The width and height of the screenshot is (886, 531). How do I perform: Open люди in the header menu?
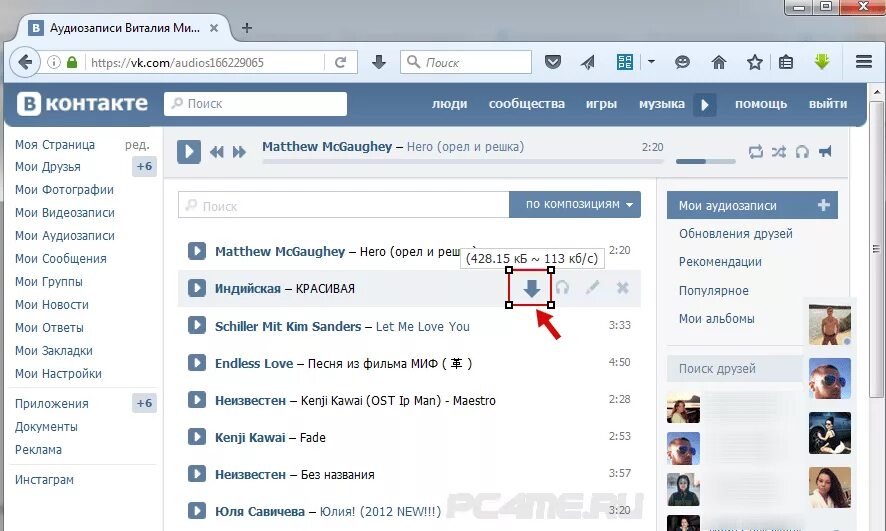click(449, 104)
